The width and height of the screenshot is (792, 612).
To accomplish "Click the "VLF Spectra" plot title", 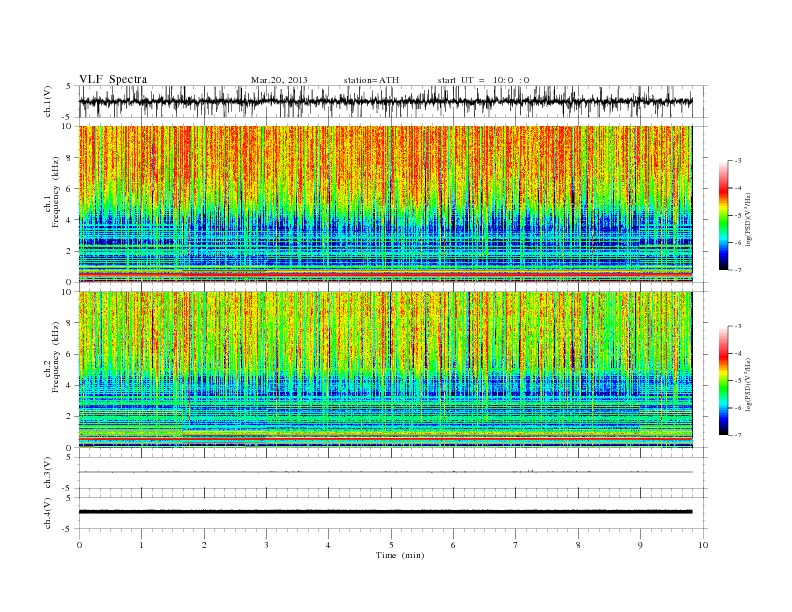I will 113,79.
